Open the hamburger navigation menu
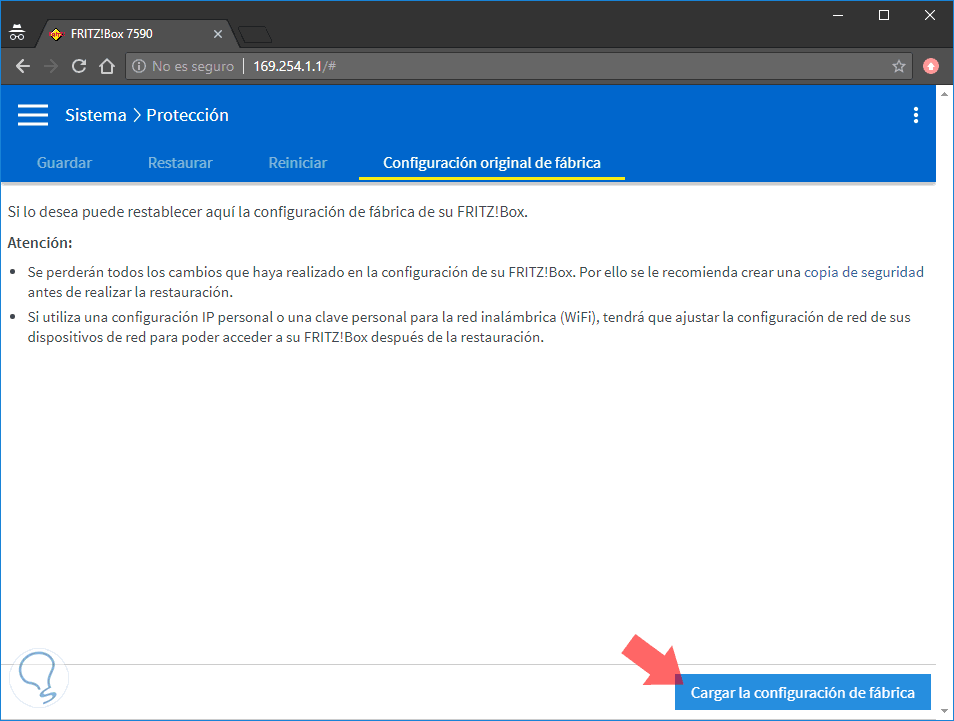The width and height of the screenshot is (954, 721). pos(32,115)
